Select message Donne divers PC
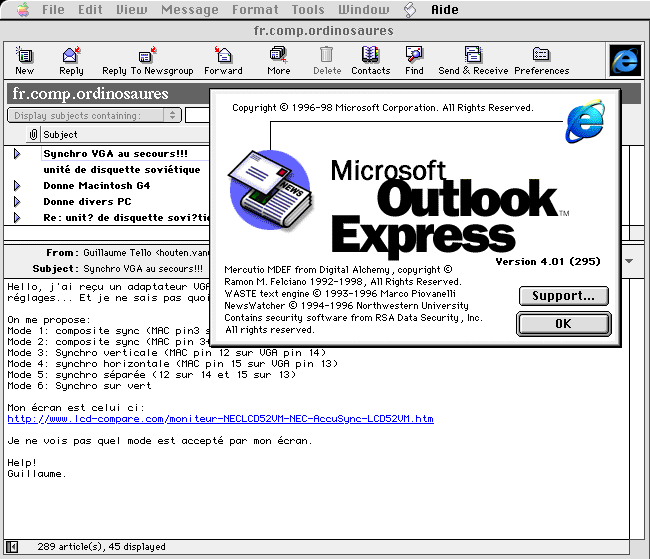This screenshot has width=650, height=559. pos(87,202)
